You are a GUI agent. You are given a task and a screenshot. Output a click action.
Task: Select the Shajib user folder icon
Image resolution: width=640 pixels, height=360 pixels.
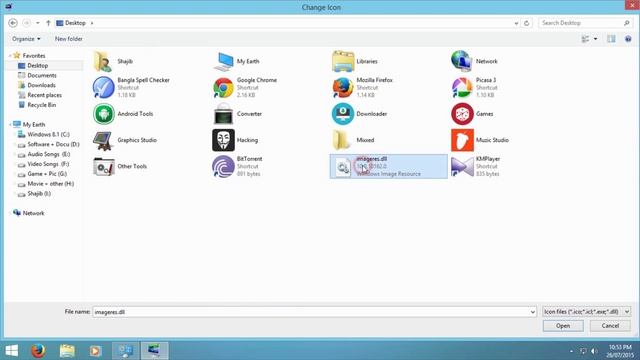click(x=103, y=61)
